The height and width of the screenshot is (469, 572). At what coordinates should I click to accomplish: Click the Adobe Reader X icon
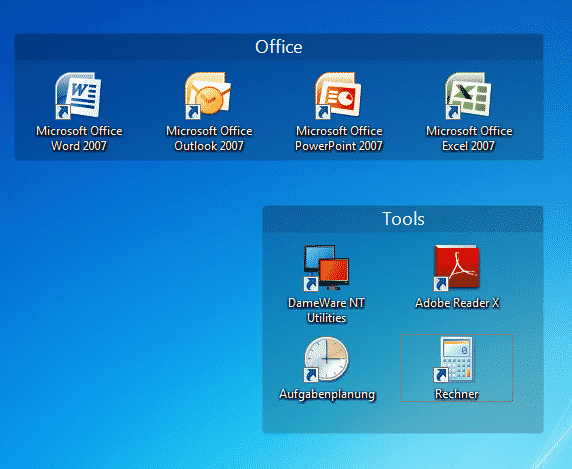point(457,268)
